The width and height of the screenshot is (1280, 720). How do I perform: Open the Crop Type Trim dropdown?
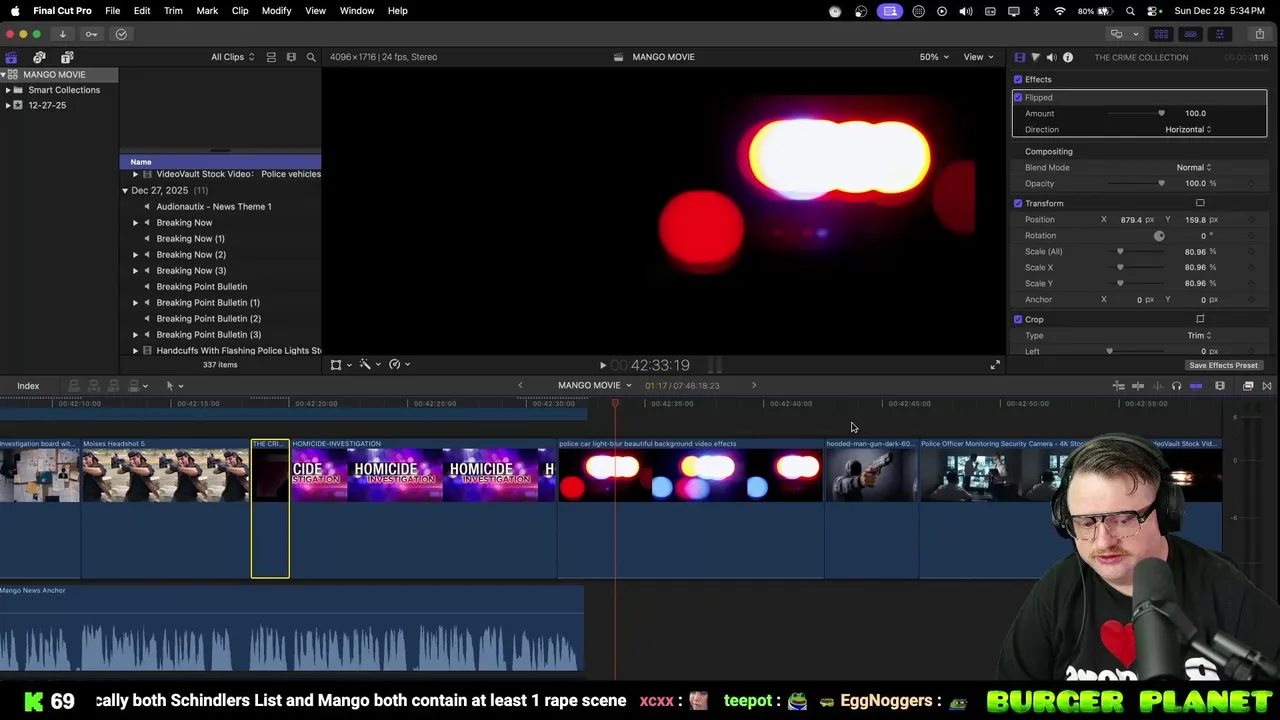[1200, 336]
